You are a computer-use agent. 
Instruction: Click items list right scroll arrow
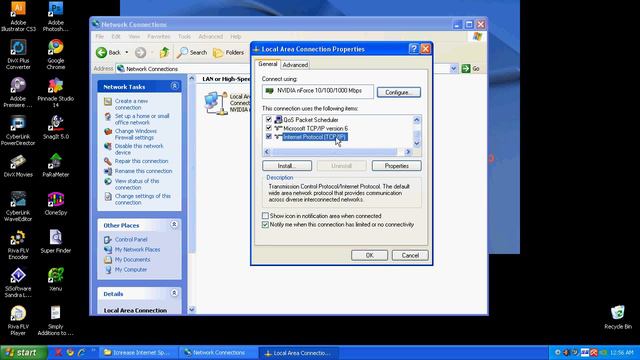click(x=408, y=152)
